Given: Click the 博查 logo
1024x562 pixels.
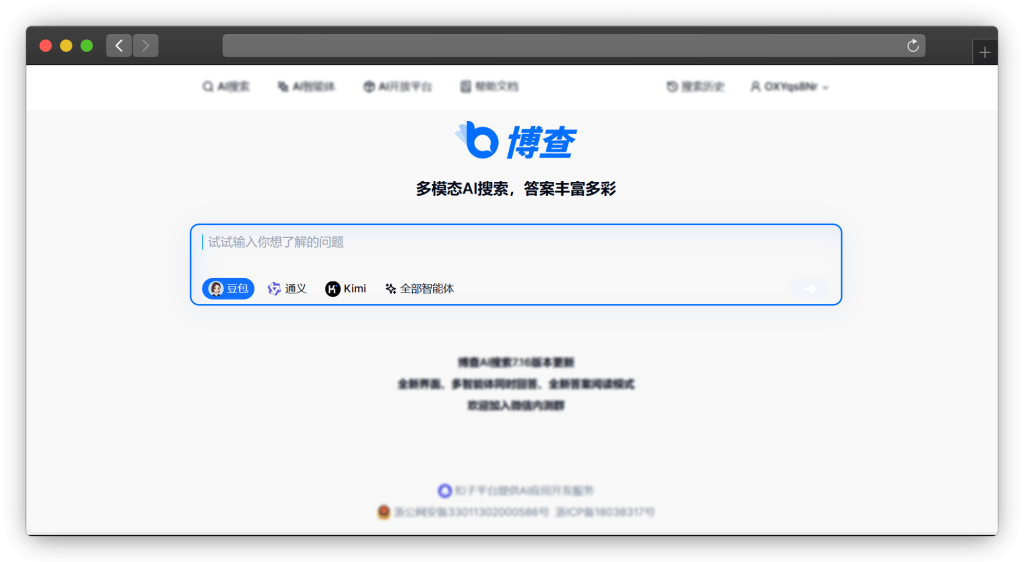Looking at the screenshot, I should (x=515, y=140).
